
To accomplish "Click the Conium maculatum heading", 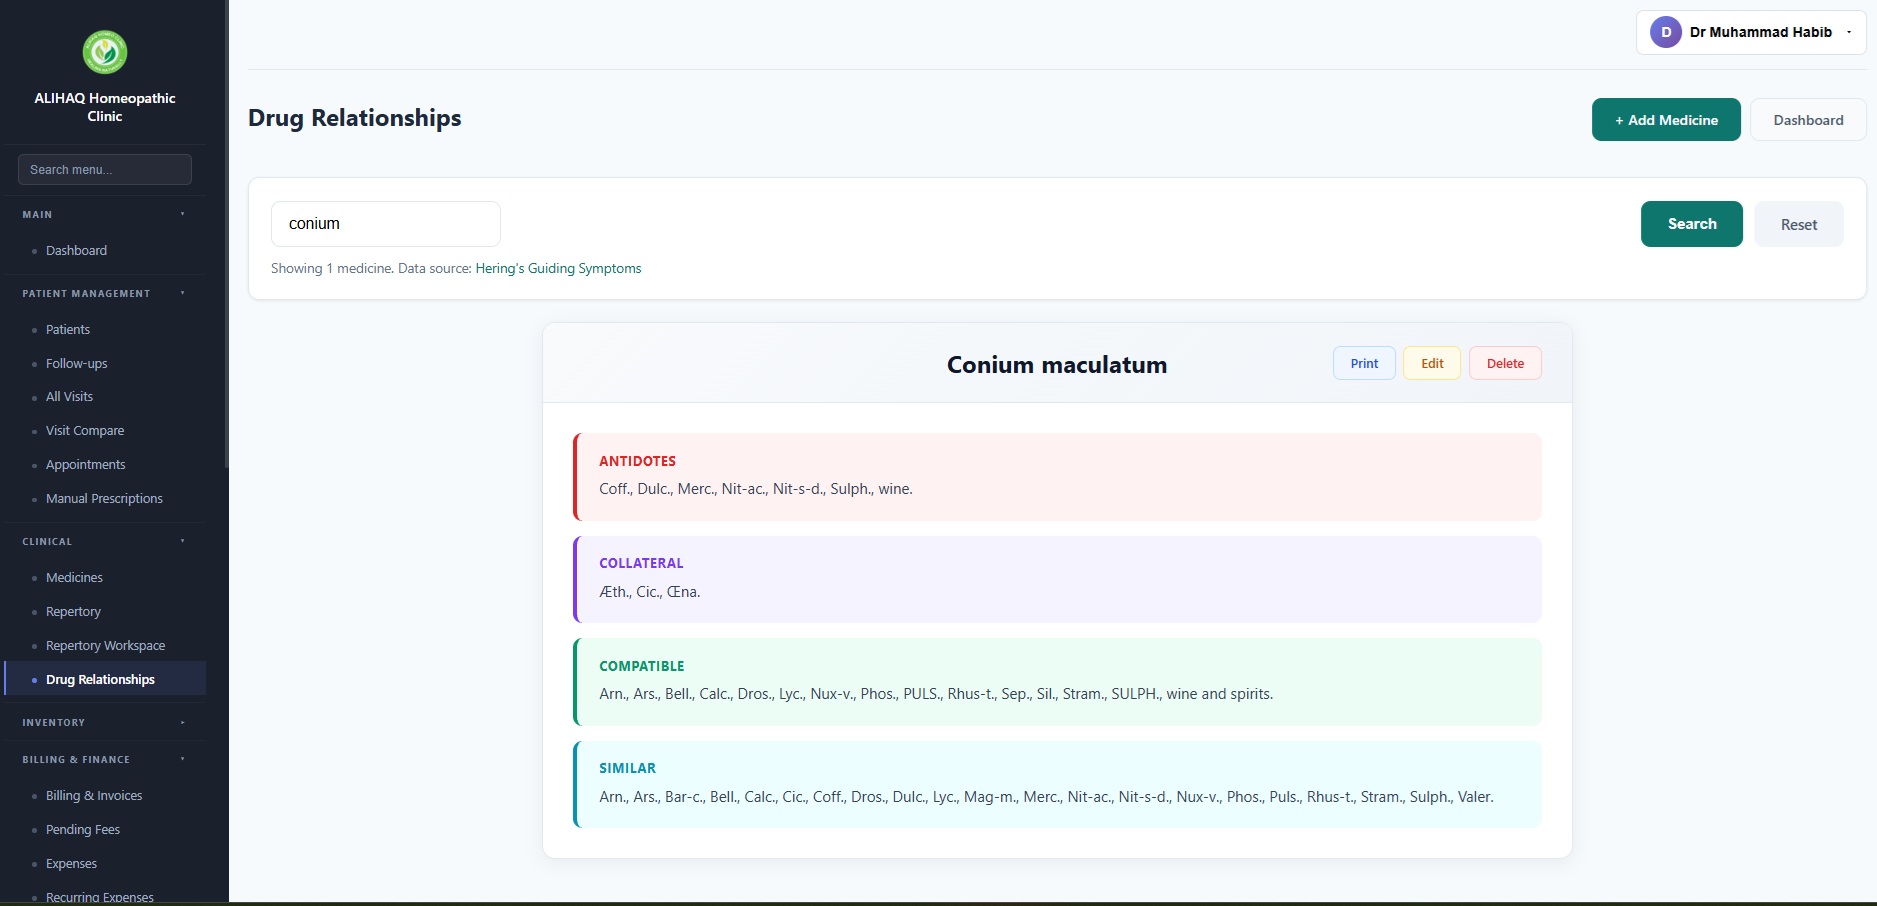I will 1057,365.
